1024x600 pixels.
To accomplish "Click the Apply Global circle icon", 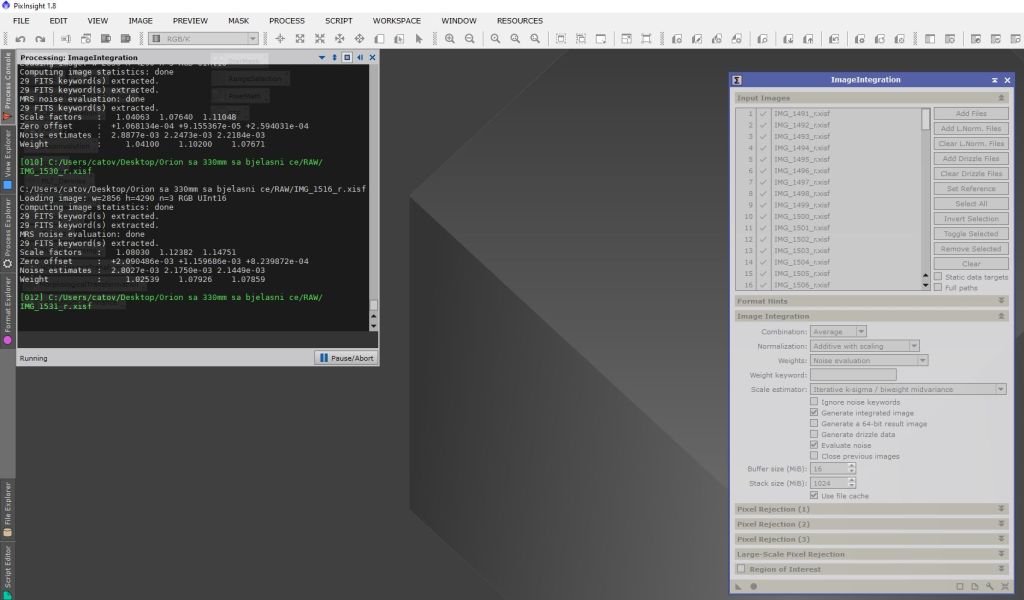I will click(x=753, y=586).
